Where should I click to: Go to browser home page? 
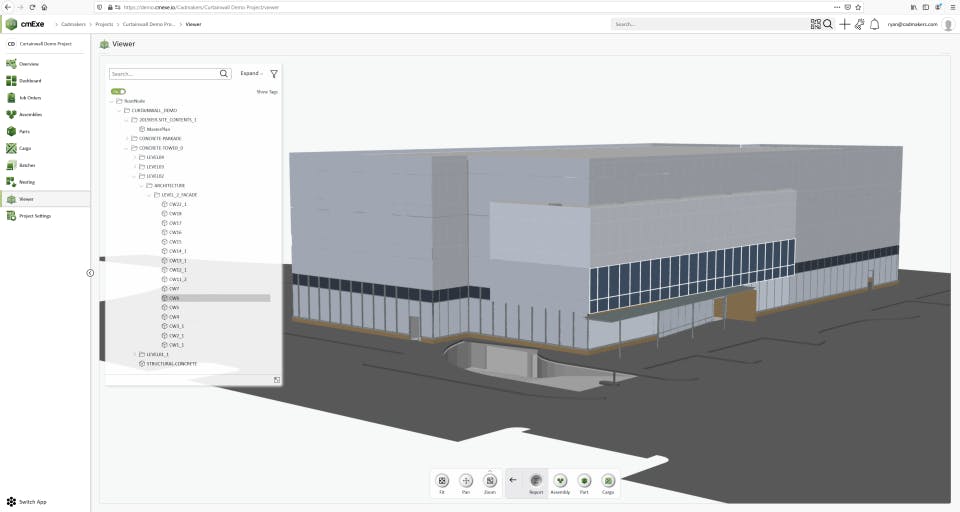click(44, 7)
